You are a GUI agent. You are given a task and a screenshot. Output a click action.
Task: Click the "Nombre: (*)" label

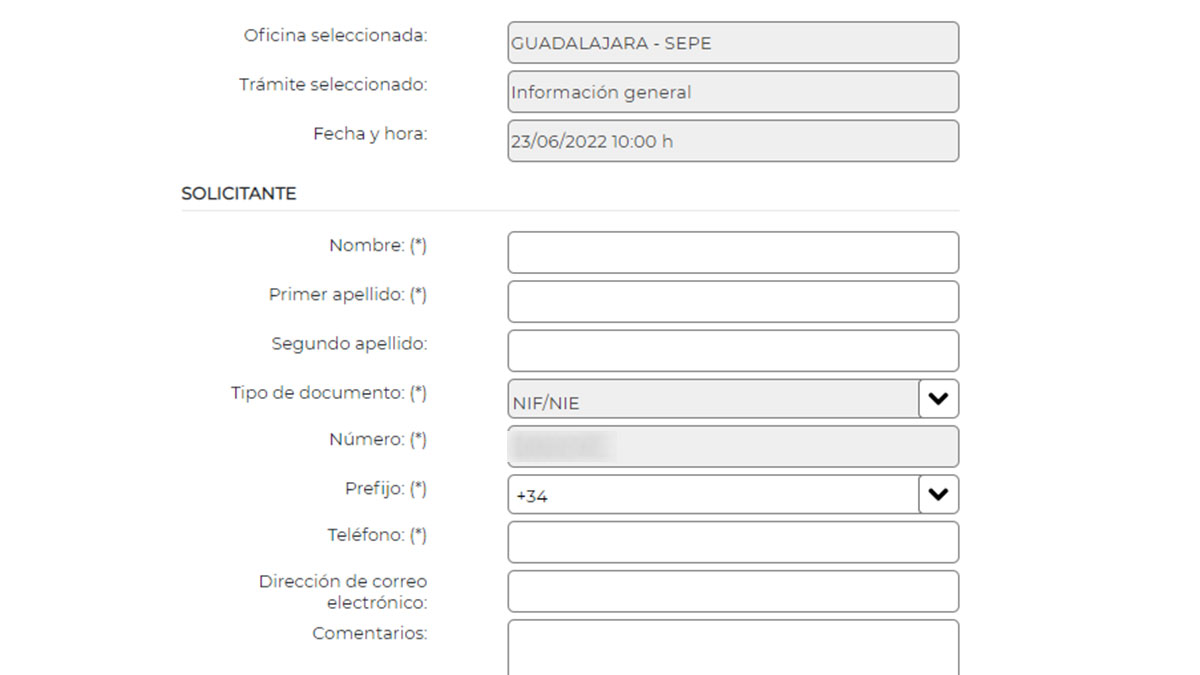point(377,245)
